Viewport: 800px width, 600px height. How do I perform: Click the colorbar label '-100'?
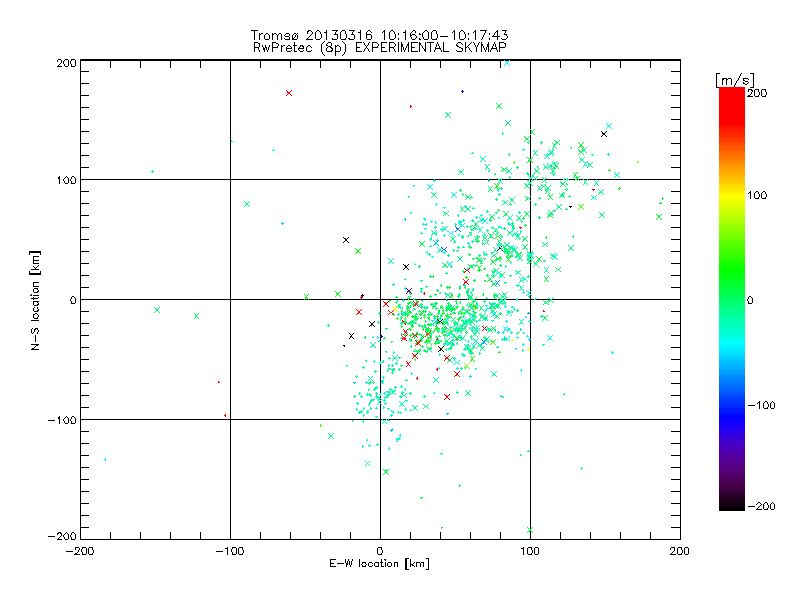[x=761, y=406]
